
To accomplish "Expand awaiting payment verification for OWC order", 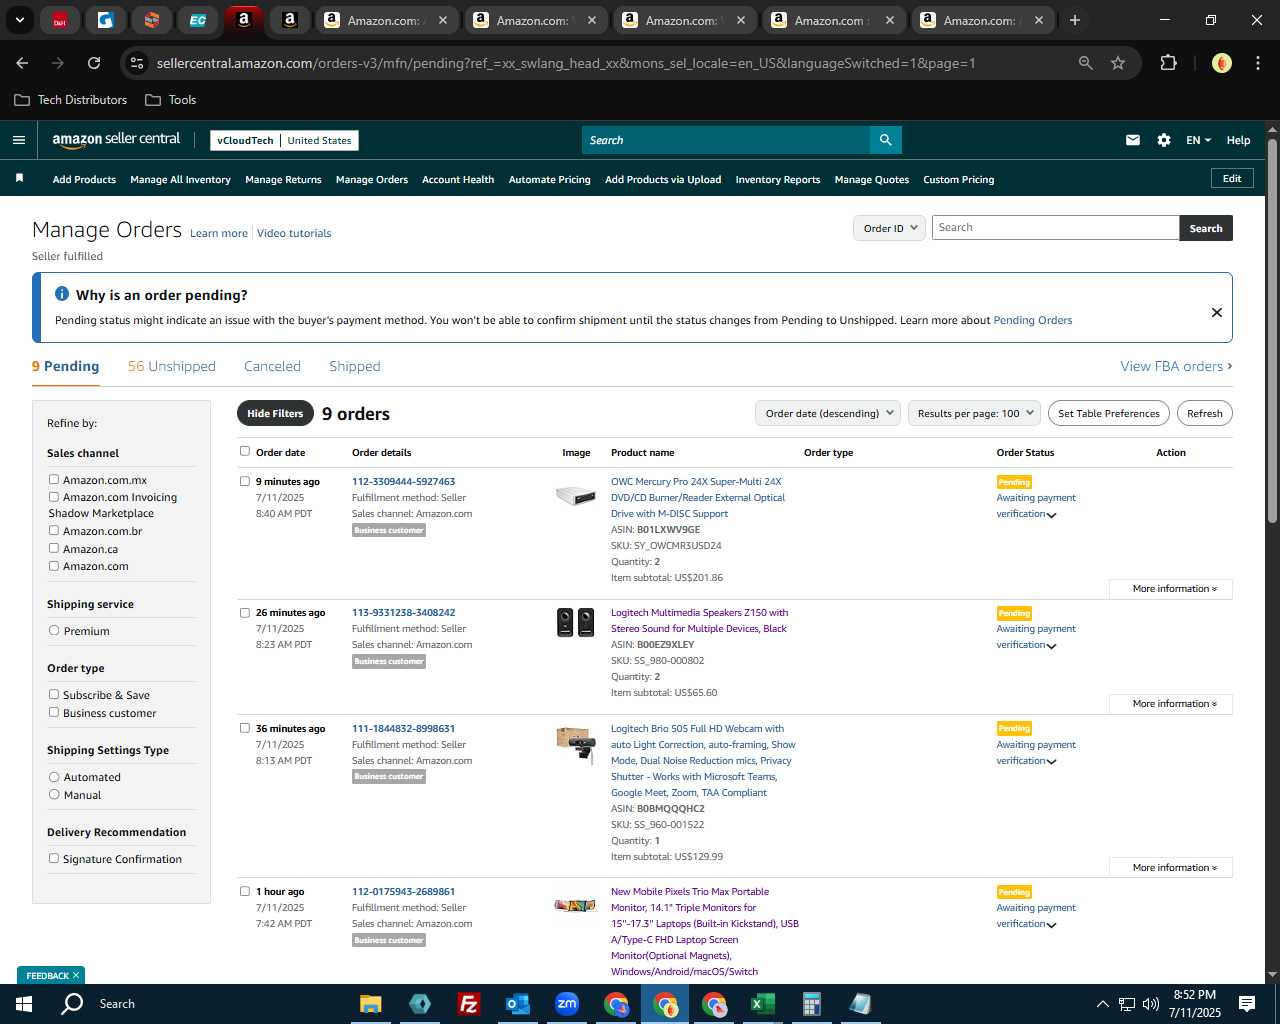I will point(1051,515).
